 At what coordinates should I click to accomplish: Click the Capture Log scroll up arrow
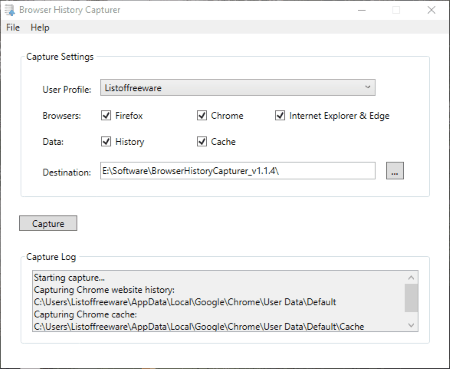click(411, 277)
